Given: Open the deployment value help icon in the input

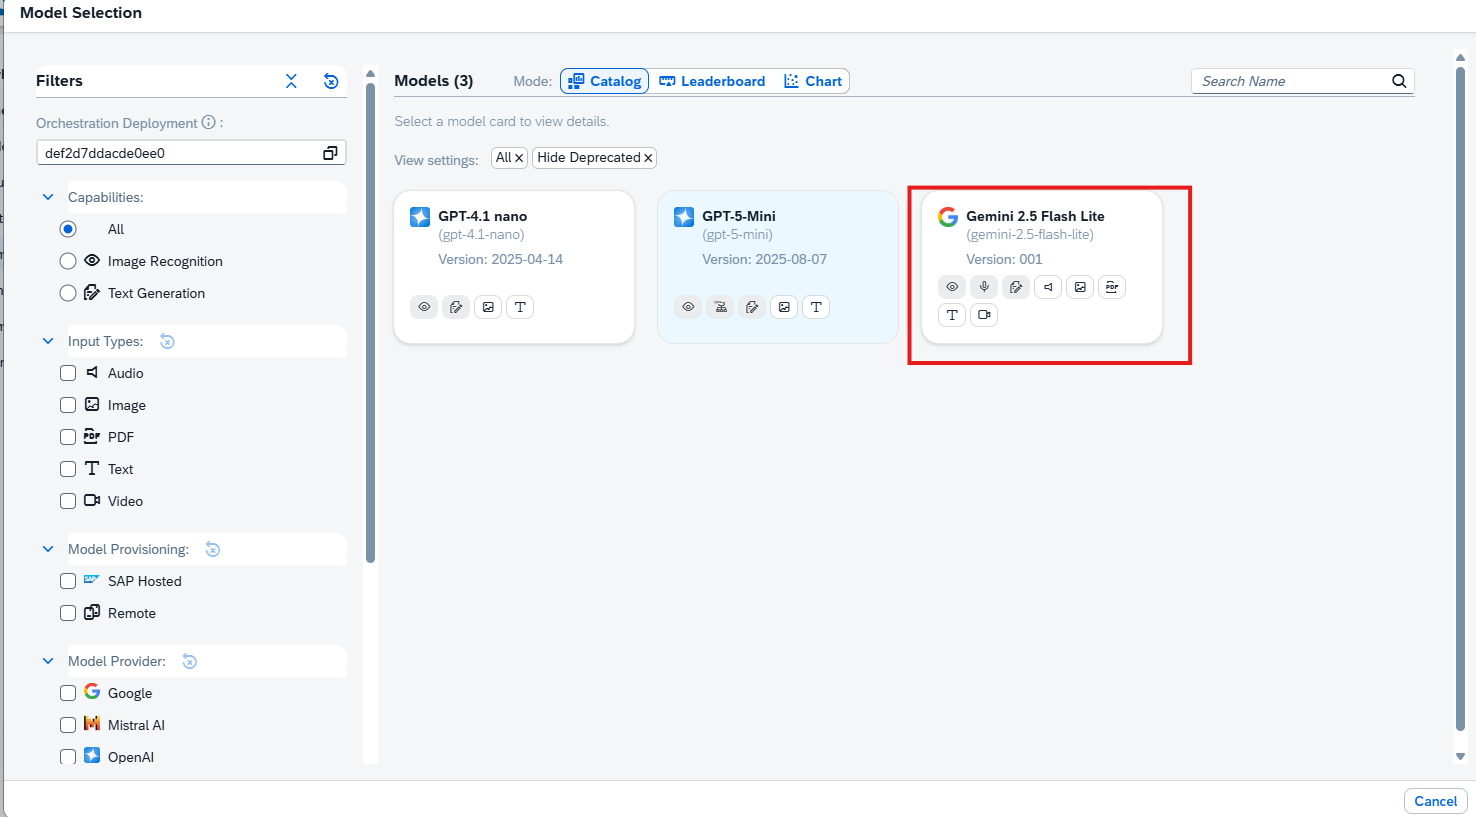Looking at the screenshot, I should (x=330, y=153).
